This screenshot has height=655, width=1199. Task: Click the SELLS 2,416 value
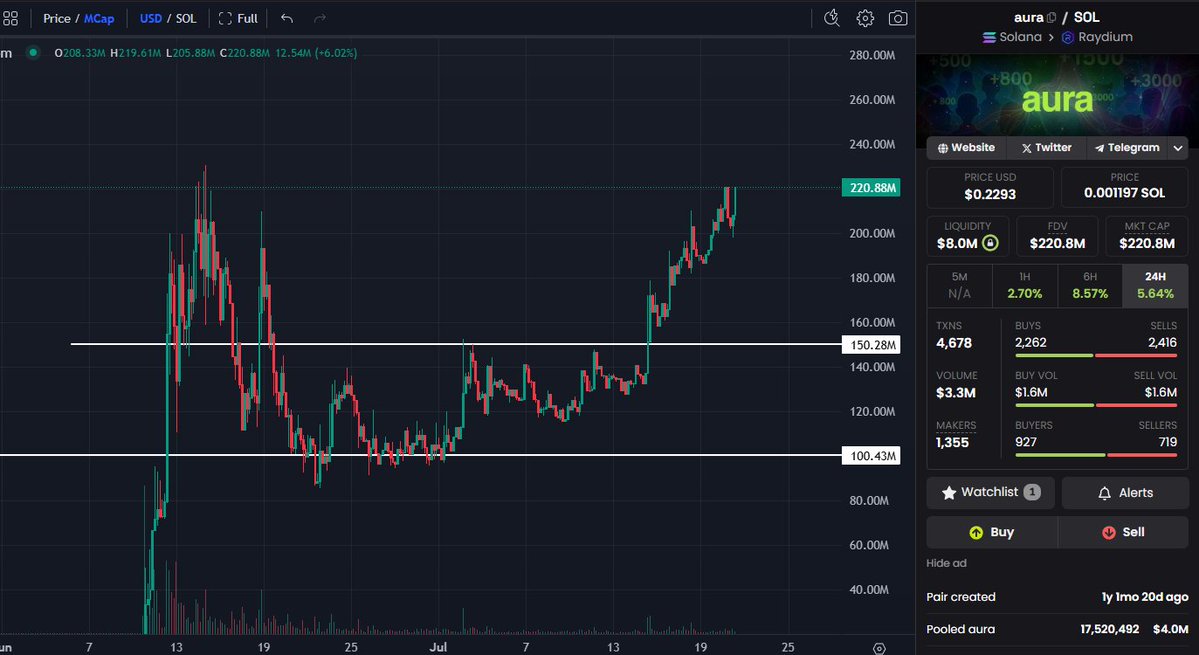pyautogui.click(x=1162, y=342)
